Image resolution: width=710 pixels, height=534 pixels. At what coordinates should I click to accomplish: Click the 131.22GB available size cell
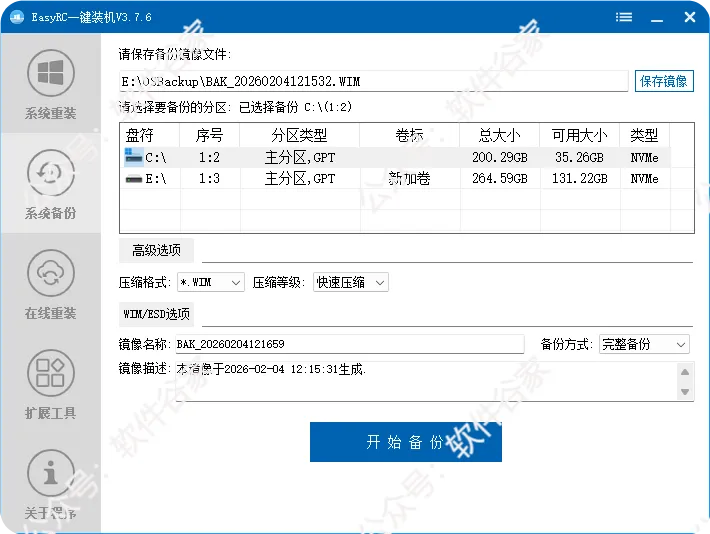pos(580,178)
